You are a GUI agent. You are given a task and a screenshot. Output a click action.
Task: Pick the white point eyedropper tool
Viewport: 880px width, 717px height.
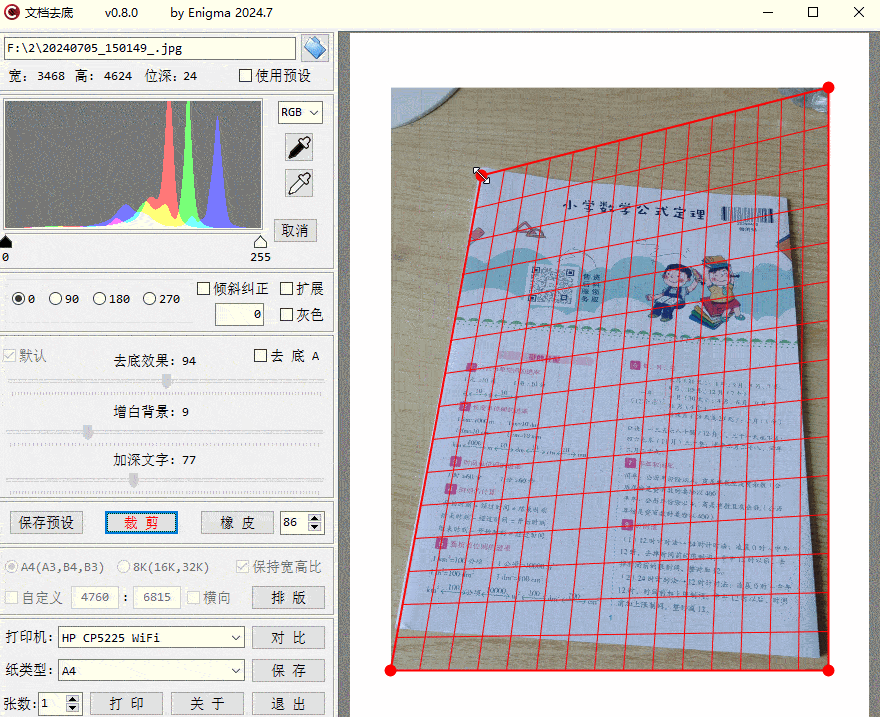(299, 183)
